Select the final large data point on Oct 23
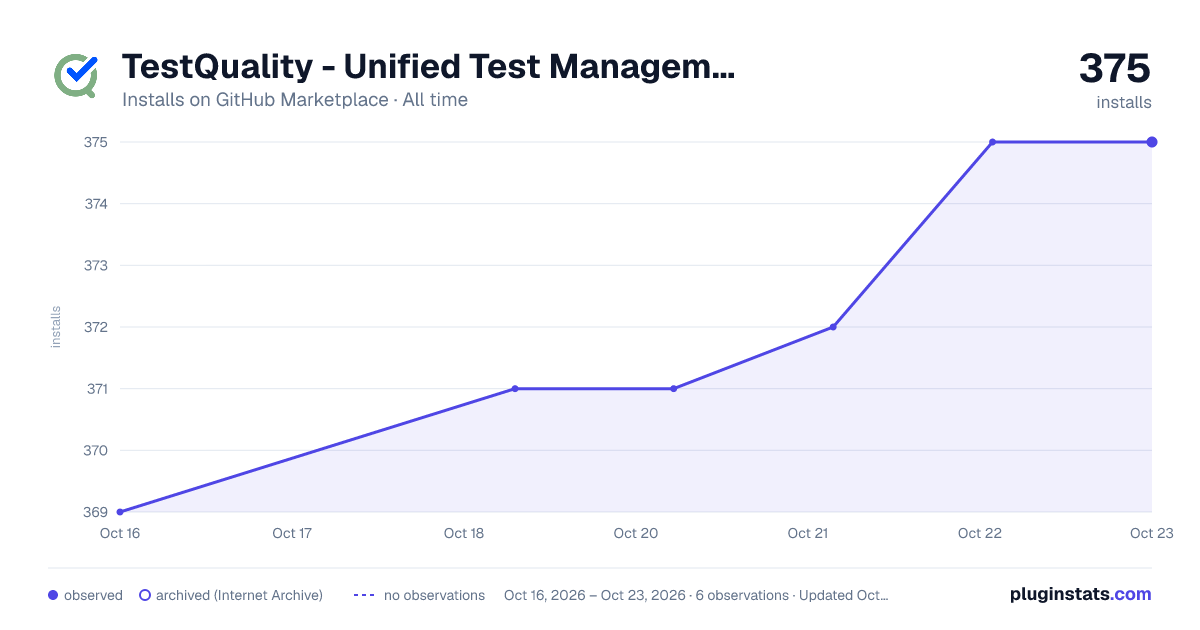Viewport: 1200px width, 630px height. click(1152, 142)
